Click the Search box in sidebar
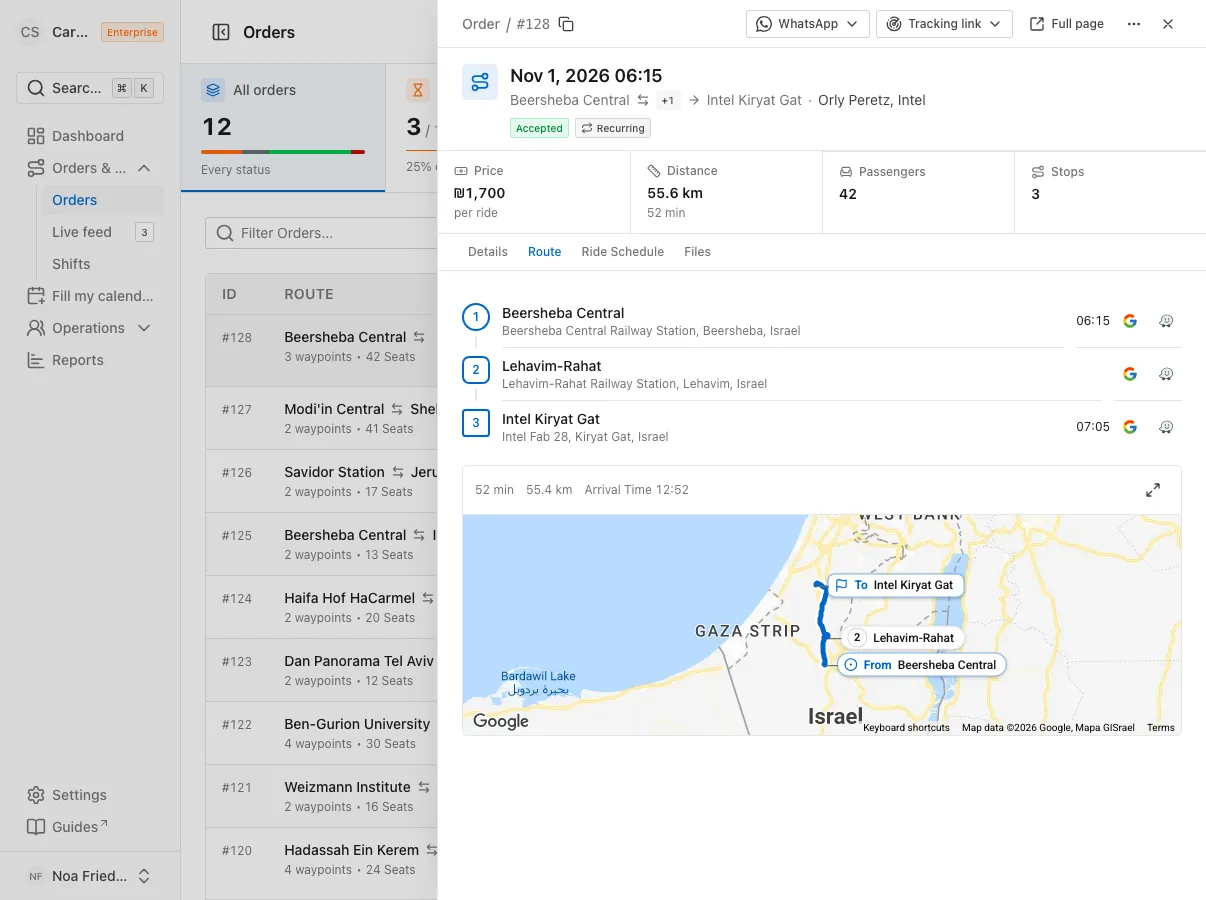1206x900 pixels. pyautogui.click(x=90, y=88)
